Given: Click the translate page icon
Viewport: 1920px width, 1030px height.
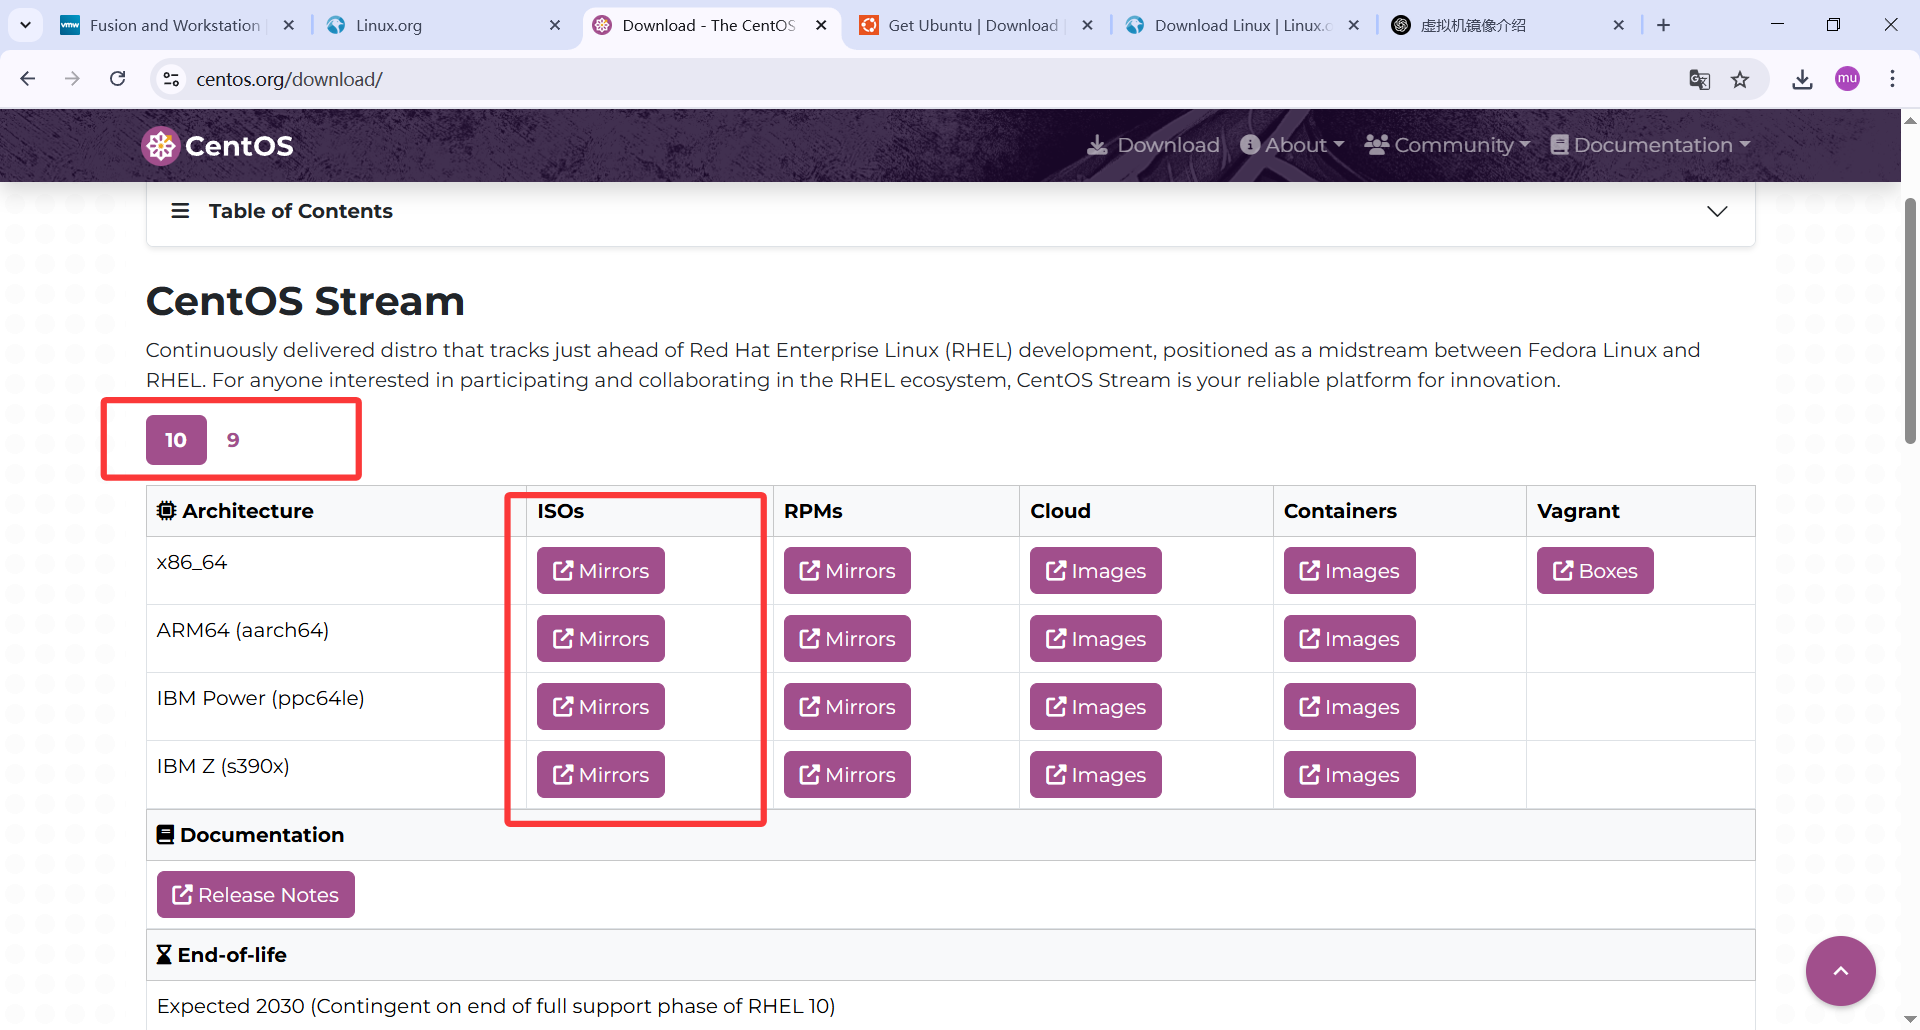Looking at the screenshot, I should [x=1699, y=79].
